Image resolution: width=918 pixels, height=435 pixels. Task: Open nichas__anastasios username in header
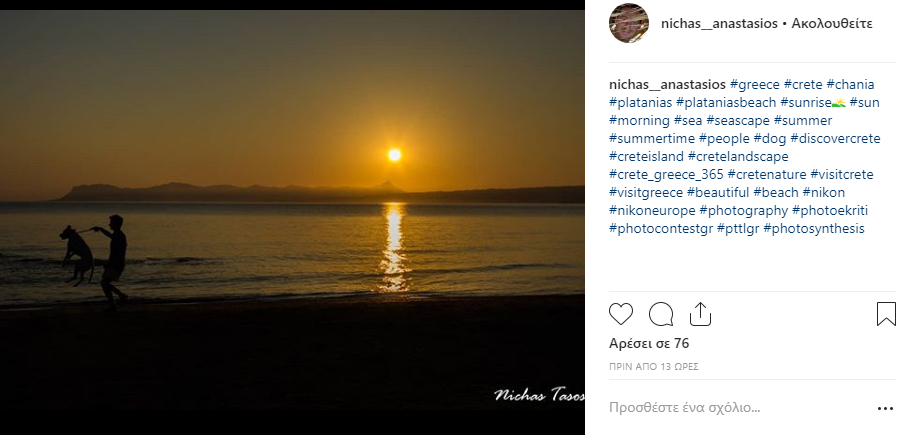click(x=718, y=24)
